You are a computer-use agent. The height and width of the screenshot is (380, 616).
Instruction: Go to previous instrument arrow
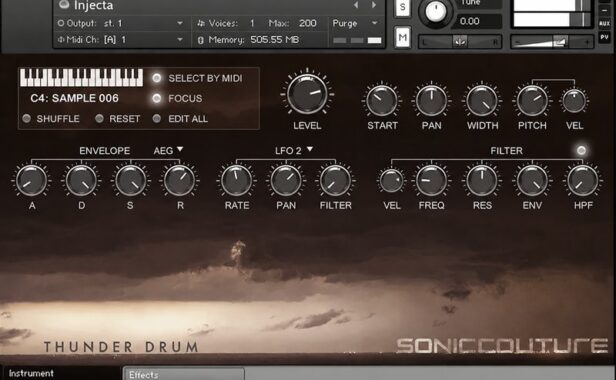point(356,5)
